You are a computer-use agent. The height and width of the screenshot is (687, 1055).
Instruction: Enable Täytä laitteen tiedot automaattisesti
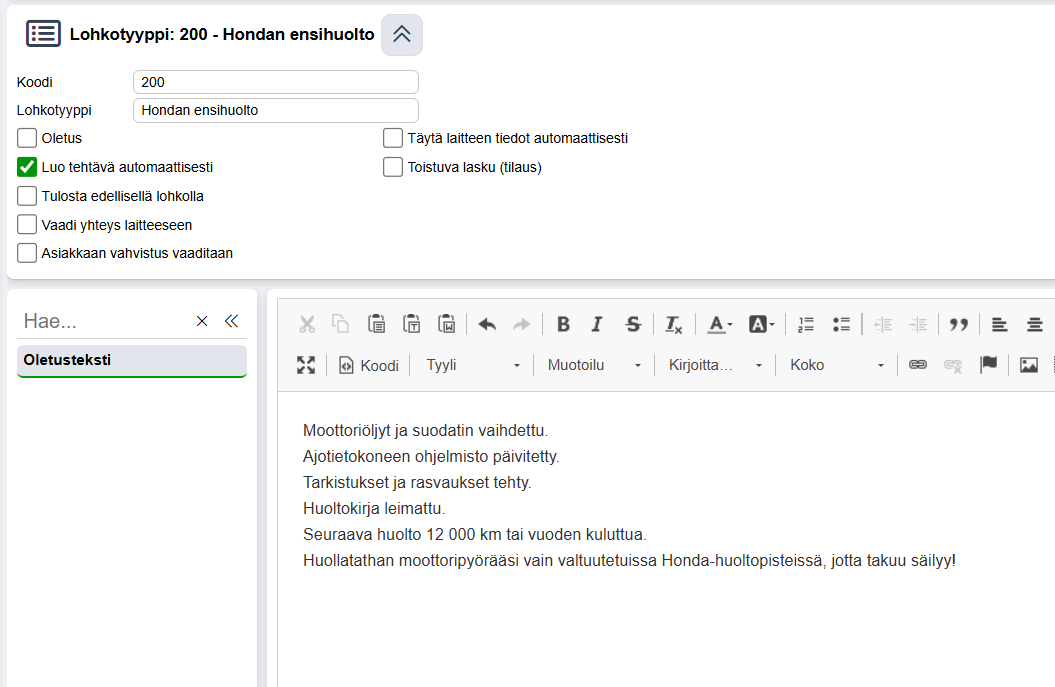(393, 138)
